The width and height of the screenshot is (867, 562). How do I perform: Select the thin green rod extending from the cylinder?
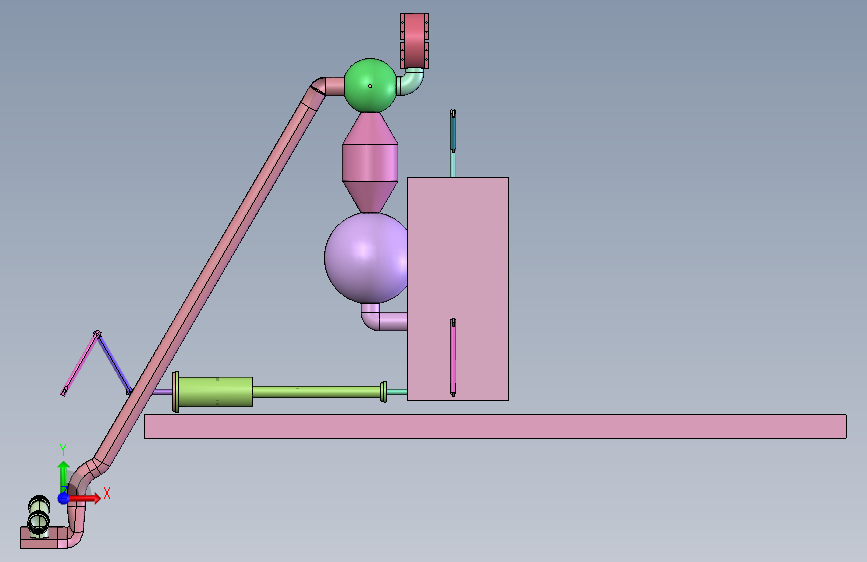click(x=316, y=392)
